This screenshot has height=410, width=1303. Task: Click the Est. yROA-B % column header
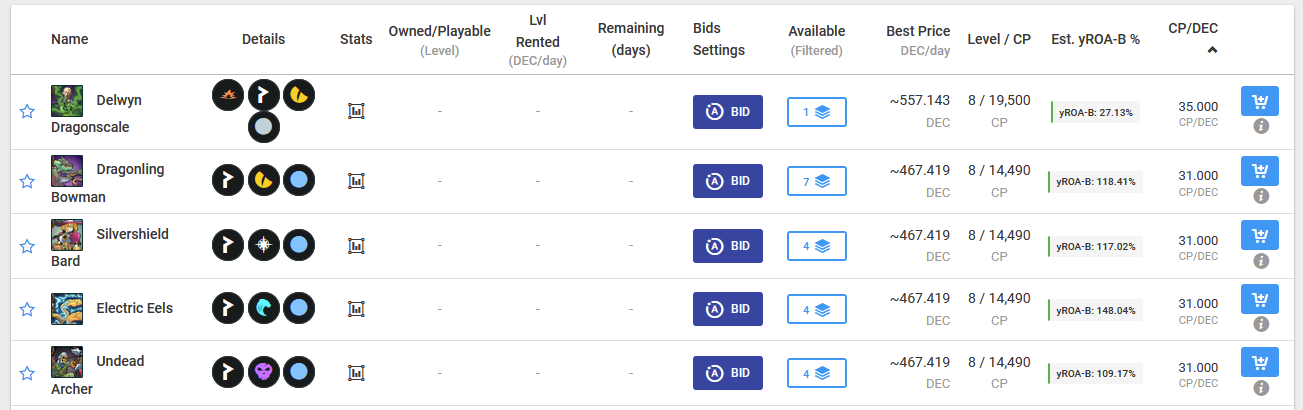point(1095,40)
